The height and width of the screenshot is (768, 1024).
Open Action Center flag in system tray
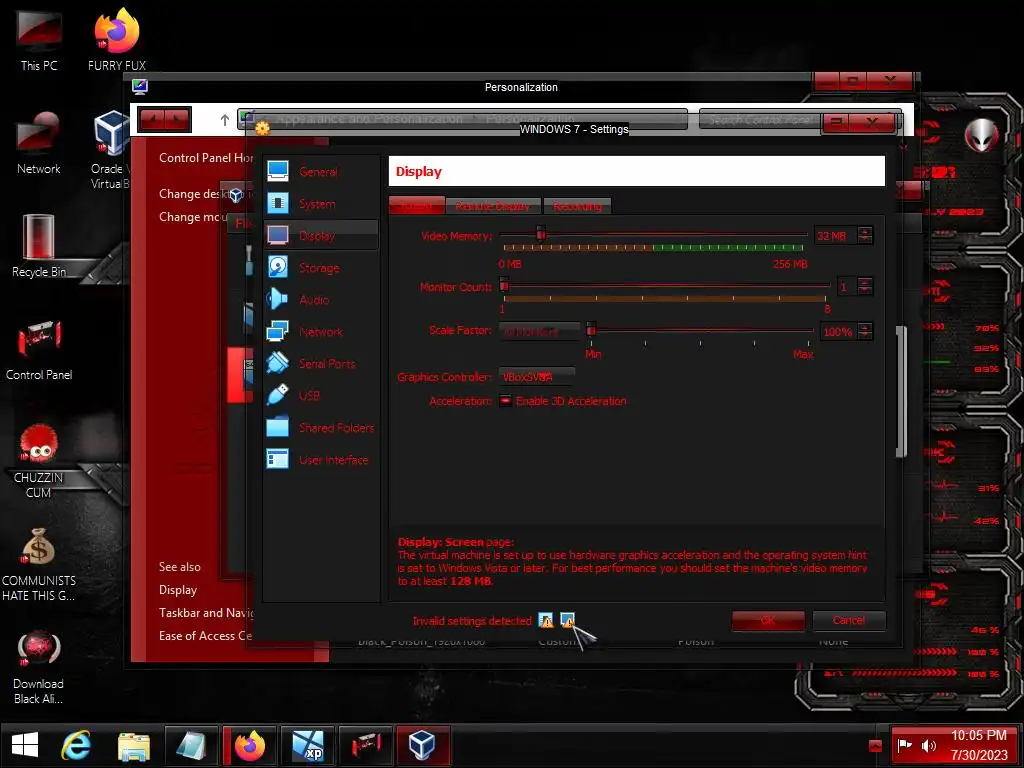pyautogui.click(x=904, y=745)
